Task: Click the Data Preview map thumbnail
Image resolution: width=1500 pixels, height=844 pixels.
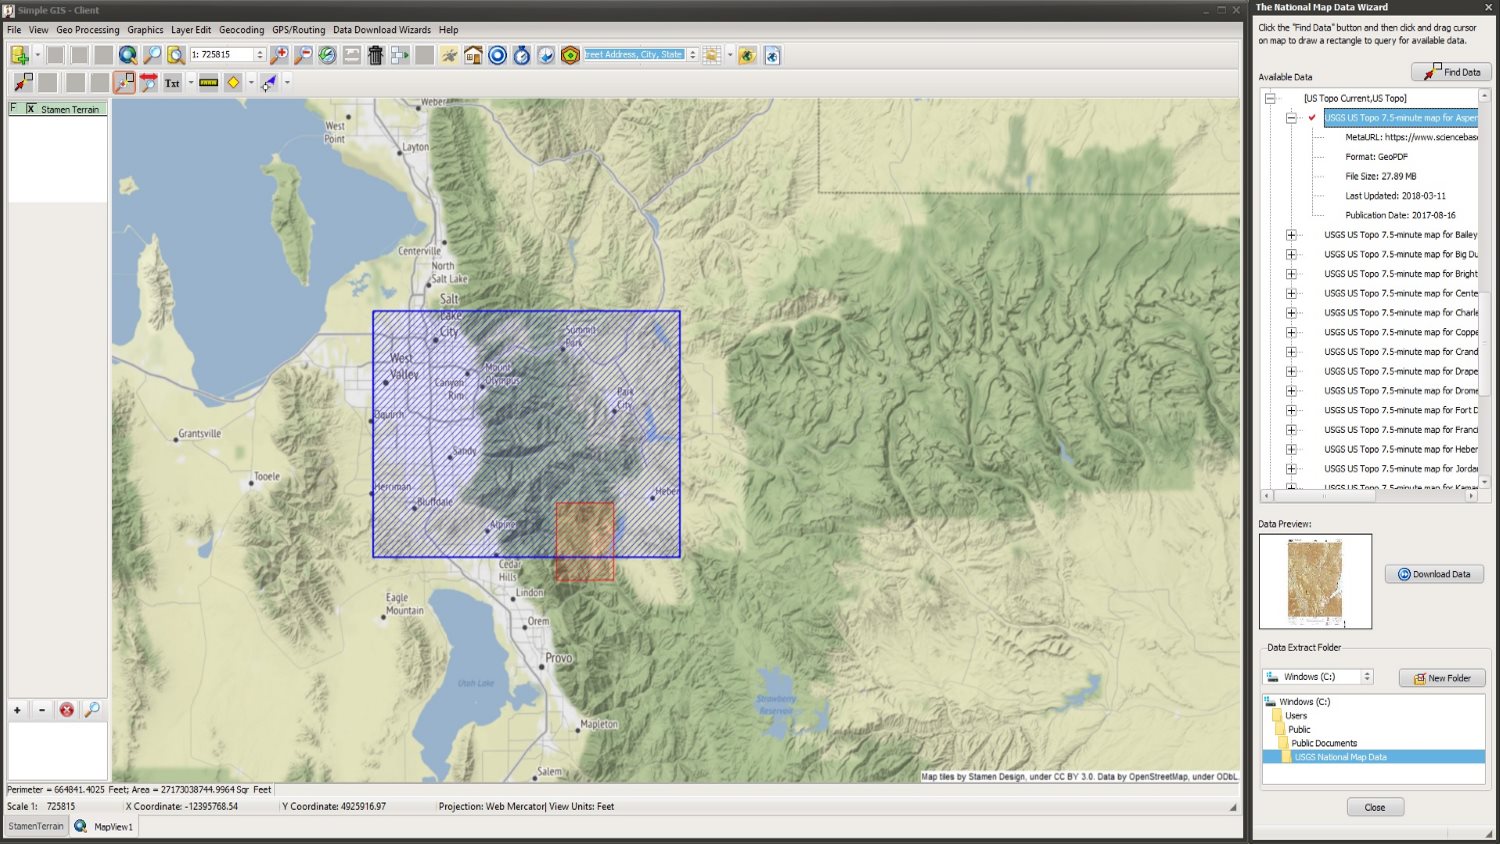Action: pyautogui.click(x=1315, y=580)
